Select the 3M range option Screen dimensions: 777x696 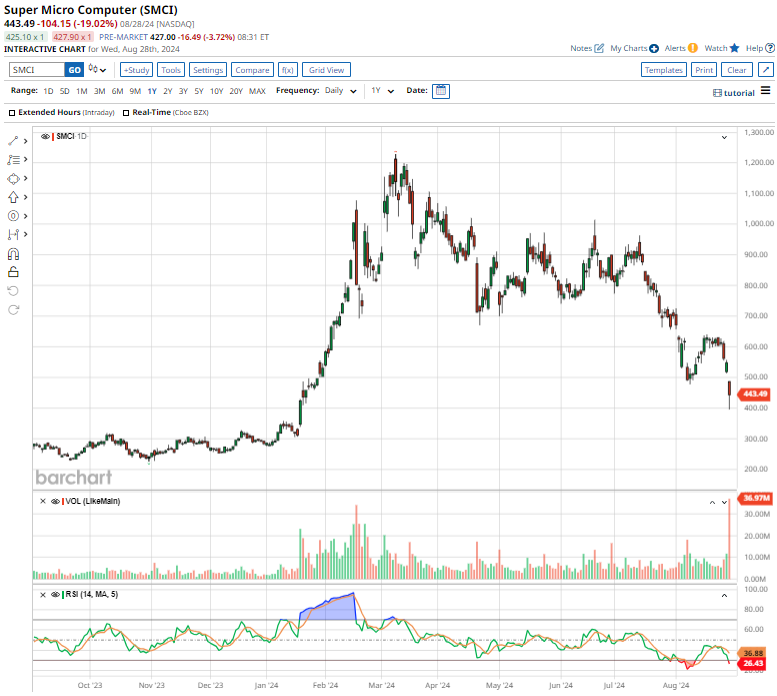pyautogui.click(x=99, y=91)
